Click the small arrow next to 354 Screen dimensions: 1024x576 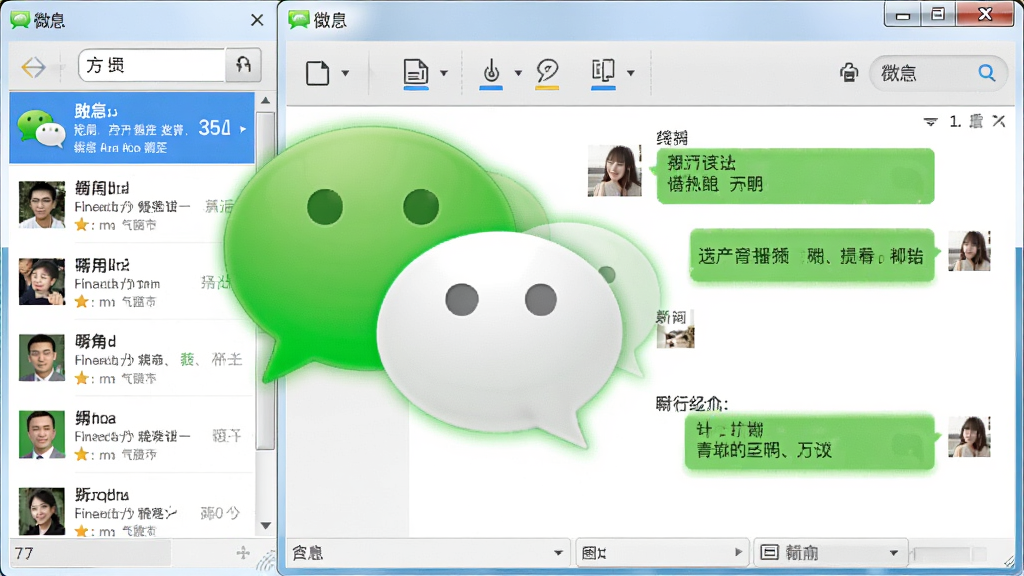coord(243,129)
